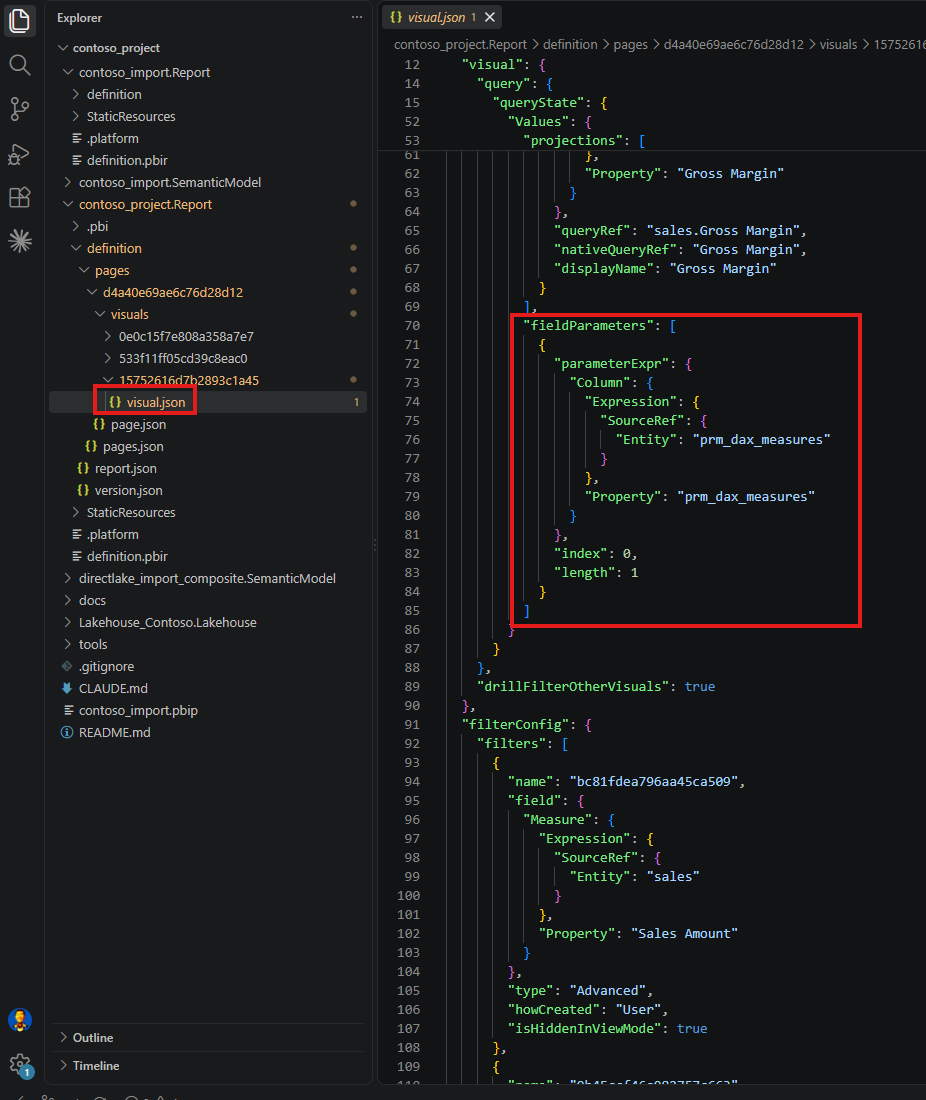The image size is (926, 1100).
Task: Collapse the pages folder
Action: click(x=112, y=270)
